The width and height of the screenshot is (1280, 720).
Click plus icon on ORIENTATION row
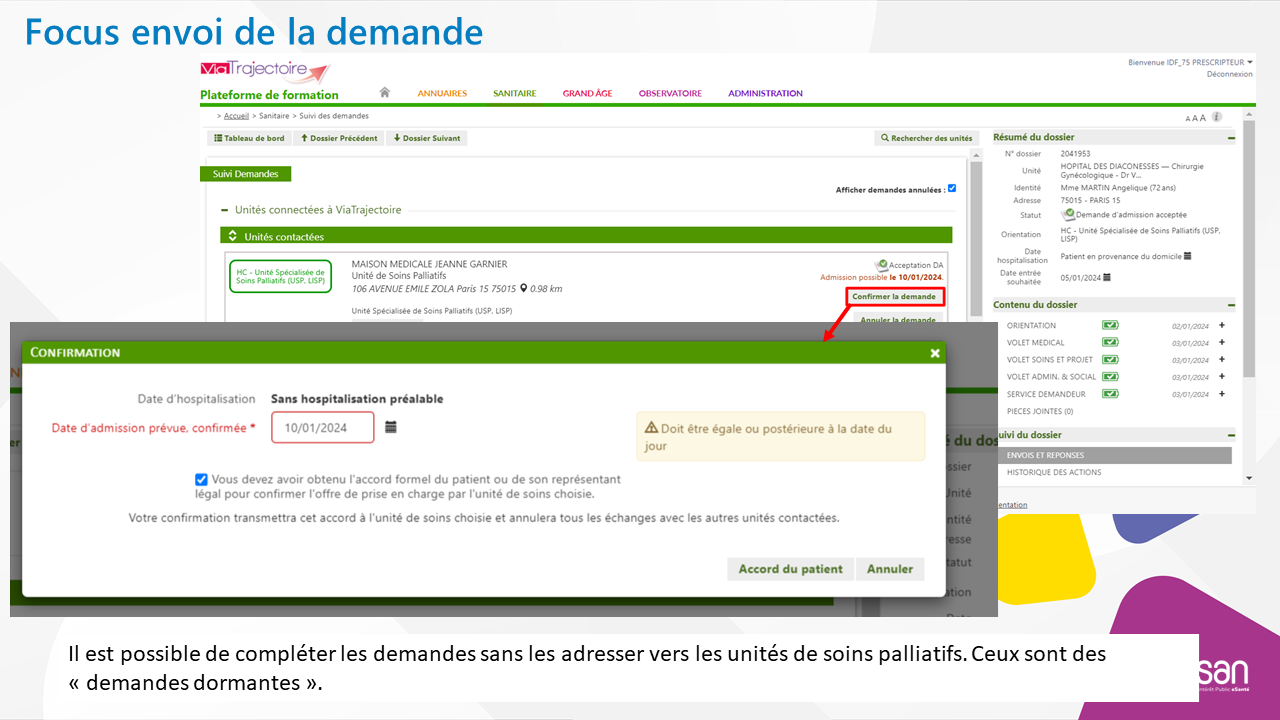(x=1222, y=325)
